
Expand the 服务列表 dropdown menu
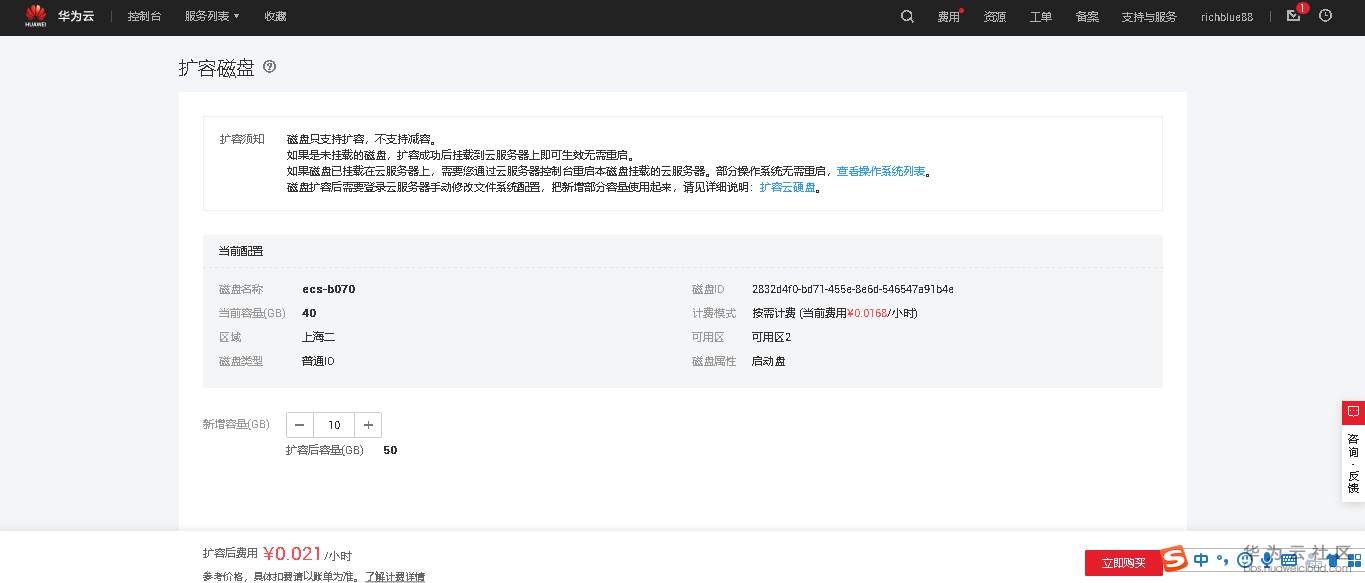click(212, 17)
